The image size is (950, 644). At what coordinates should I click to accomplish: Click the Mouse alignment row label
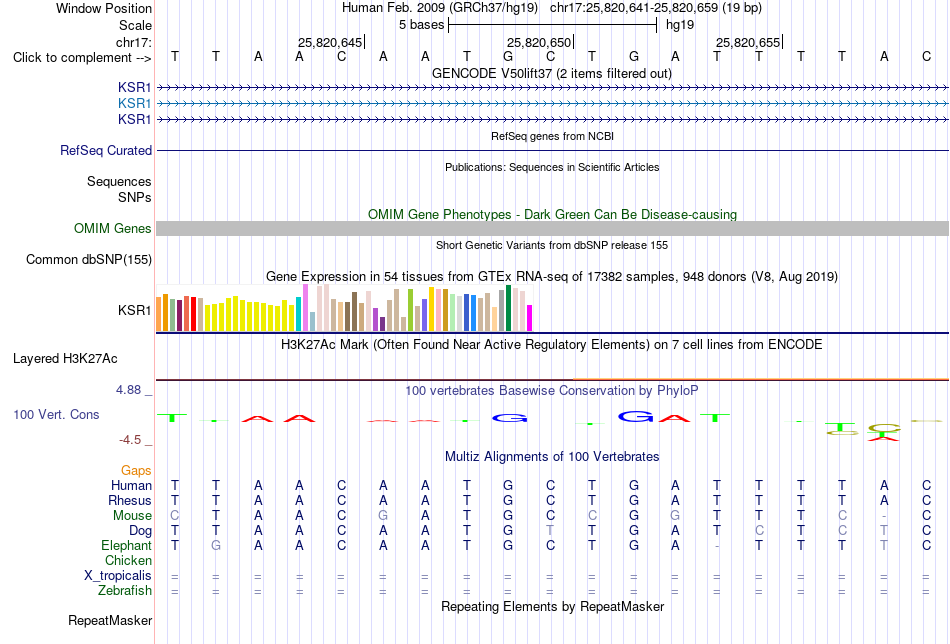(132, 516)
